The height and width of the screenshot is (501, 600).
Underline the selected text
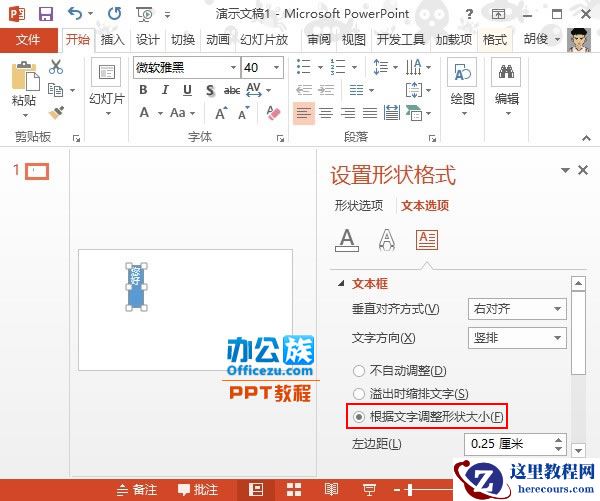coord(187,90)
